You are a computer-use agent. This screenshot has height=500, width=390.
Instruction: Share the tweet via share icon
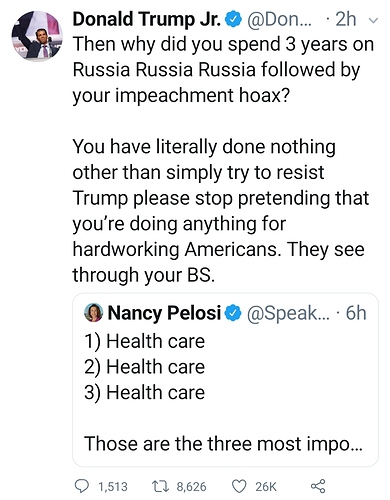[318, 486]
